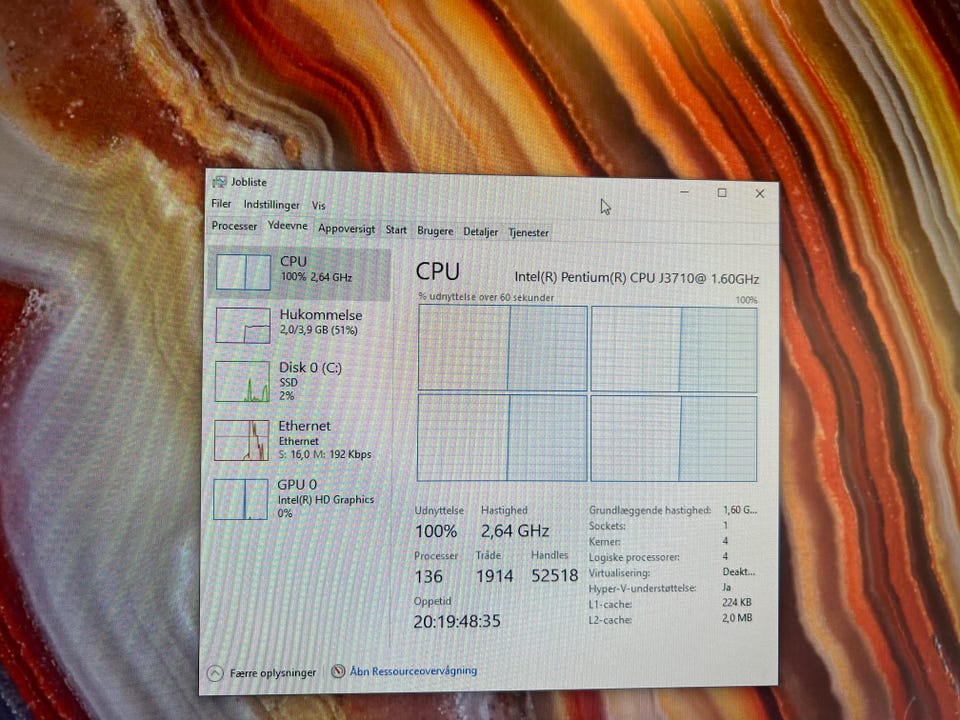Viewport: 960px width, 720px height.
Task: Click the Intel(R) HD Graphics text
Action: tap(326, 500)
